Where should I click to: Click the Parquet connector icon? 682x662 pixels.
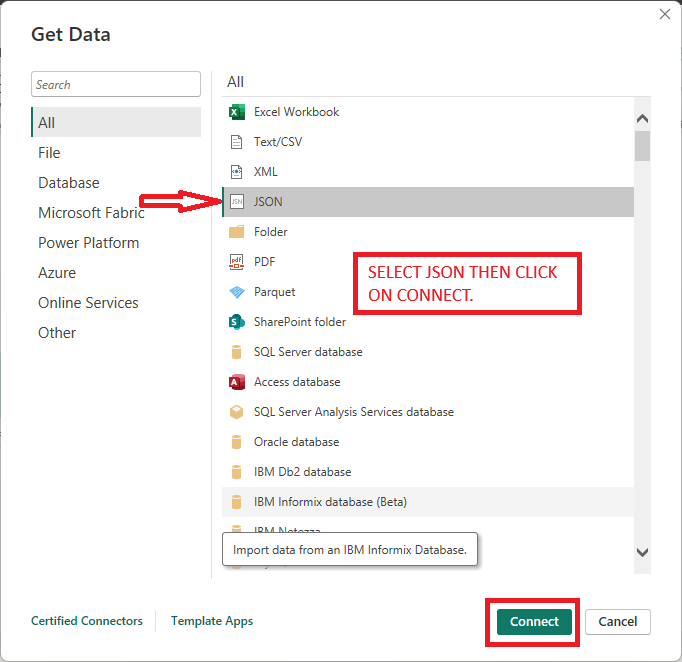point(237,292)
